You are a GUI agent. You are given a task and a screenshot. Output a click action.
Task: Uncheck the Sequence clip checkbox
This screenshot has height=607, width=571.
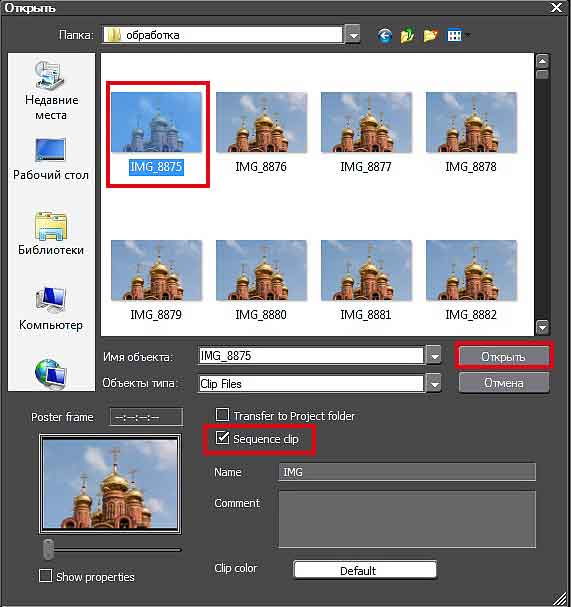coord(222,438)
